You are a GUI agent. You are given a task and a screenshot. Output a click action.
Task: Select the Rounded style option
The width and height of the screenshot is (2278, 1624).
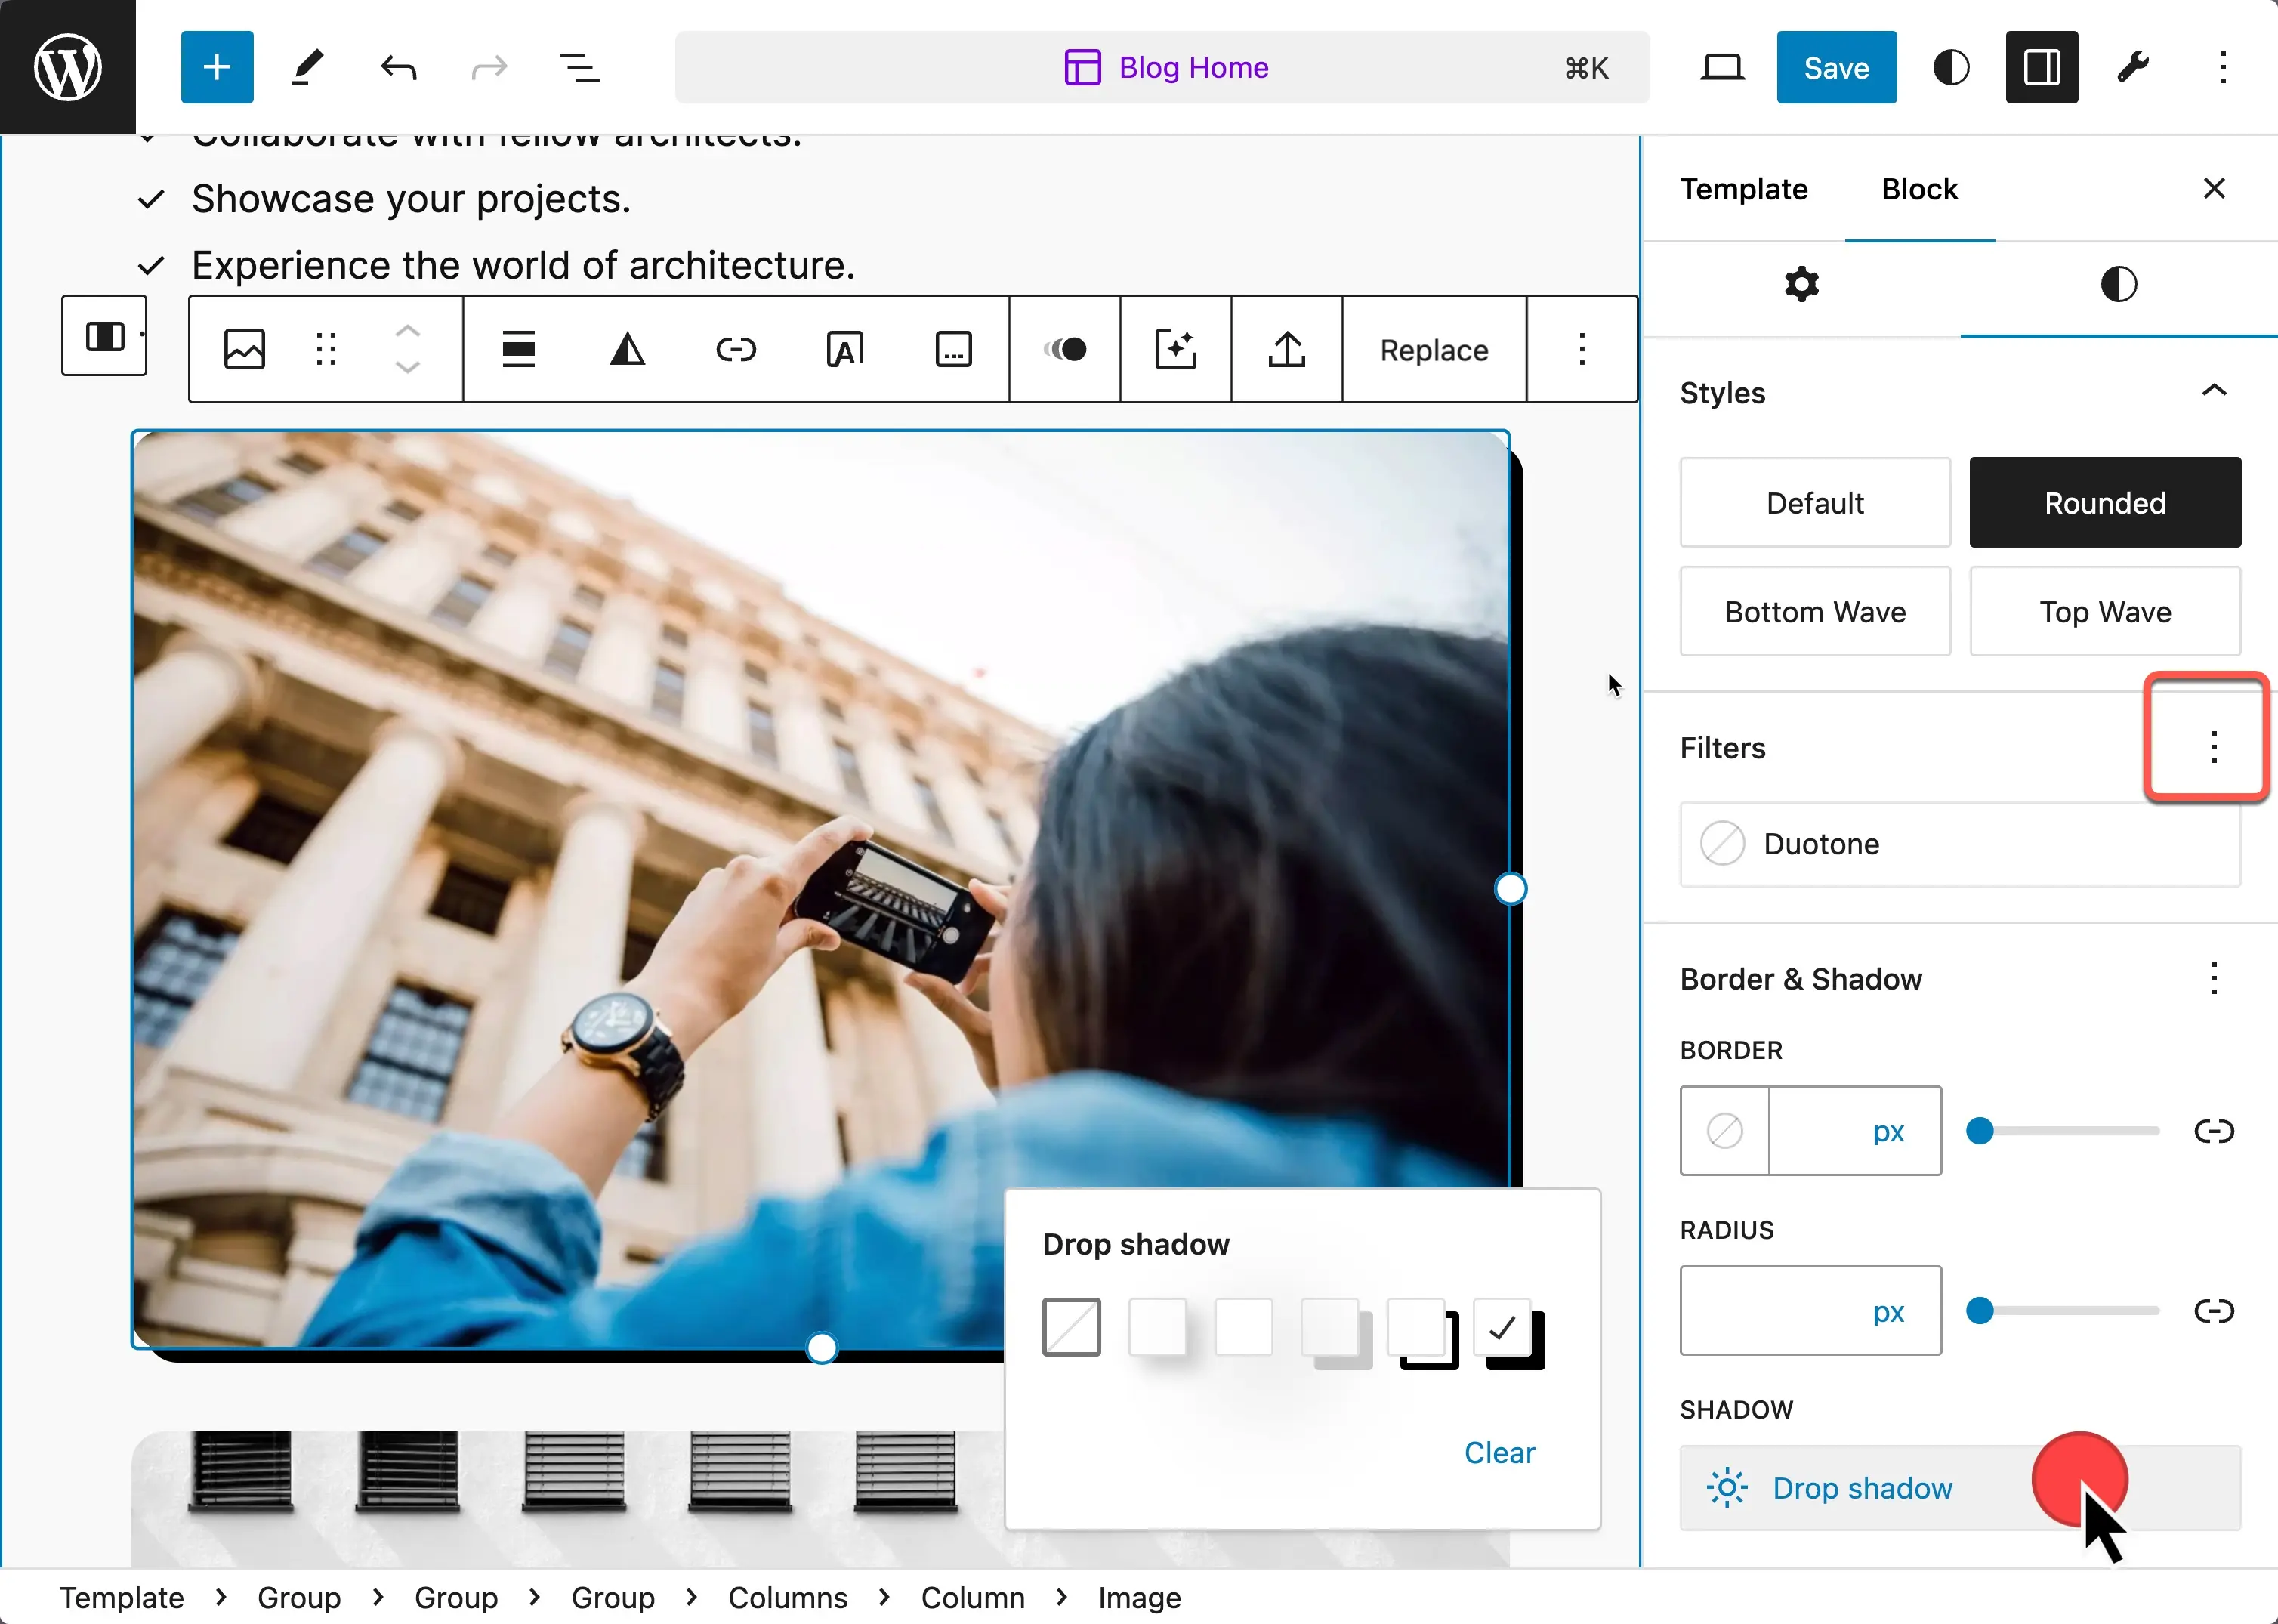[x=2104, y=502]
